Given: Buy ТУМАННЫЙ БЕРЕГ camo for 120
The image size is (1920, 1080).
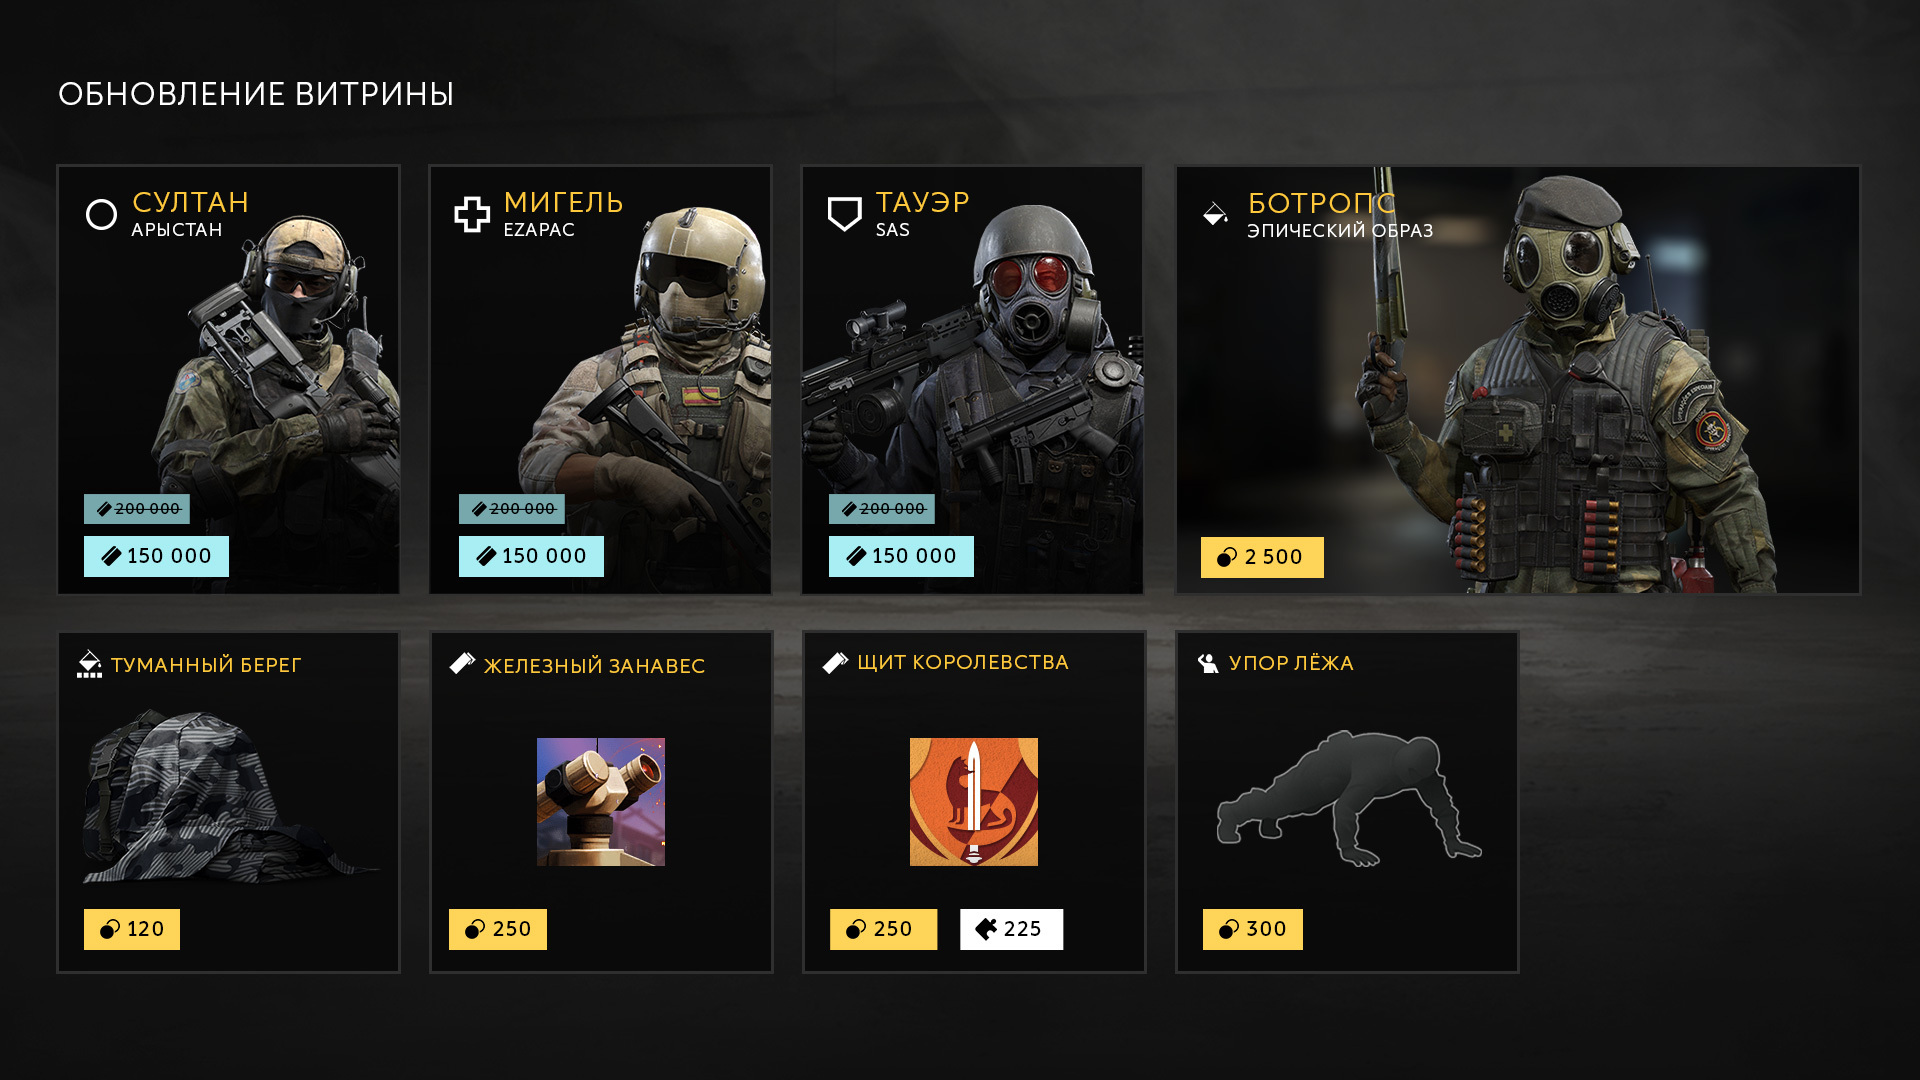Looking at the screenshot, I should 132,929.
